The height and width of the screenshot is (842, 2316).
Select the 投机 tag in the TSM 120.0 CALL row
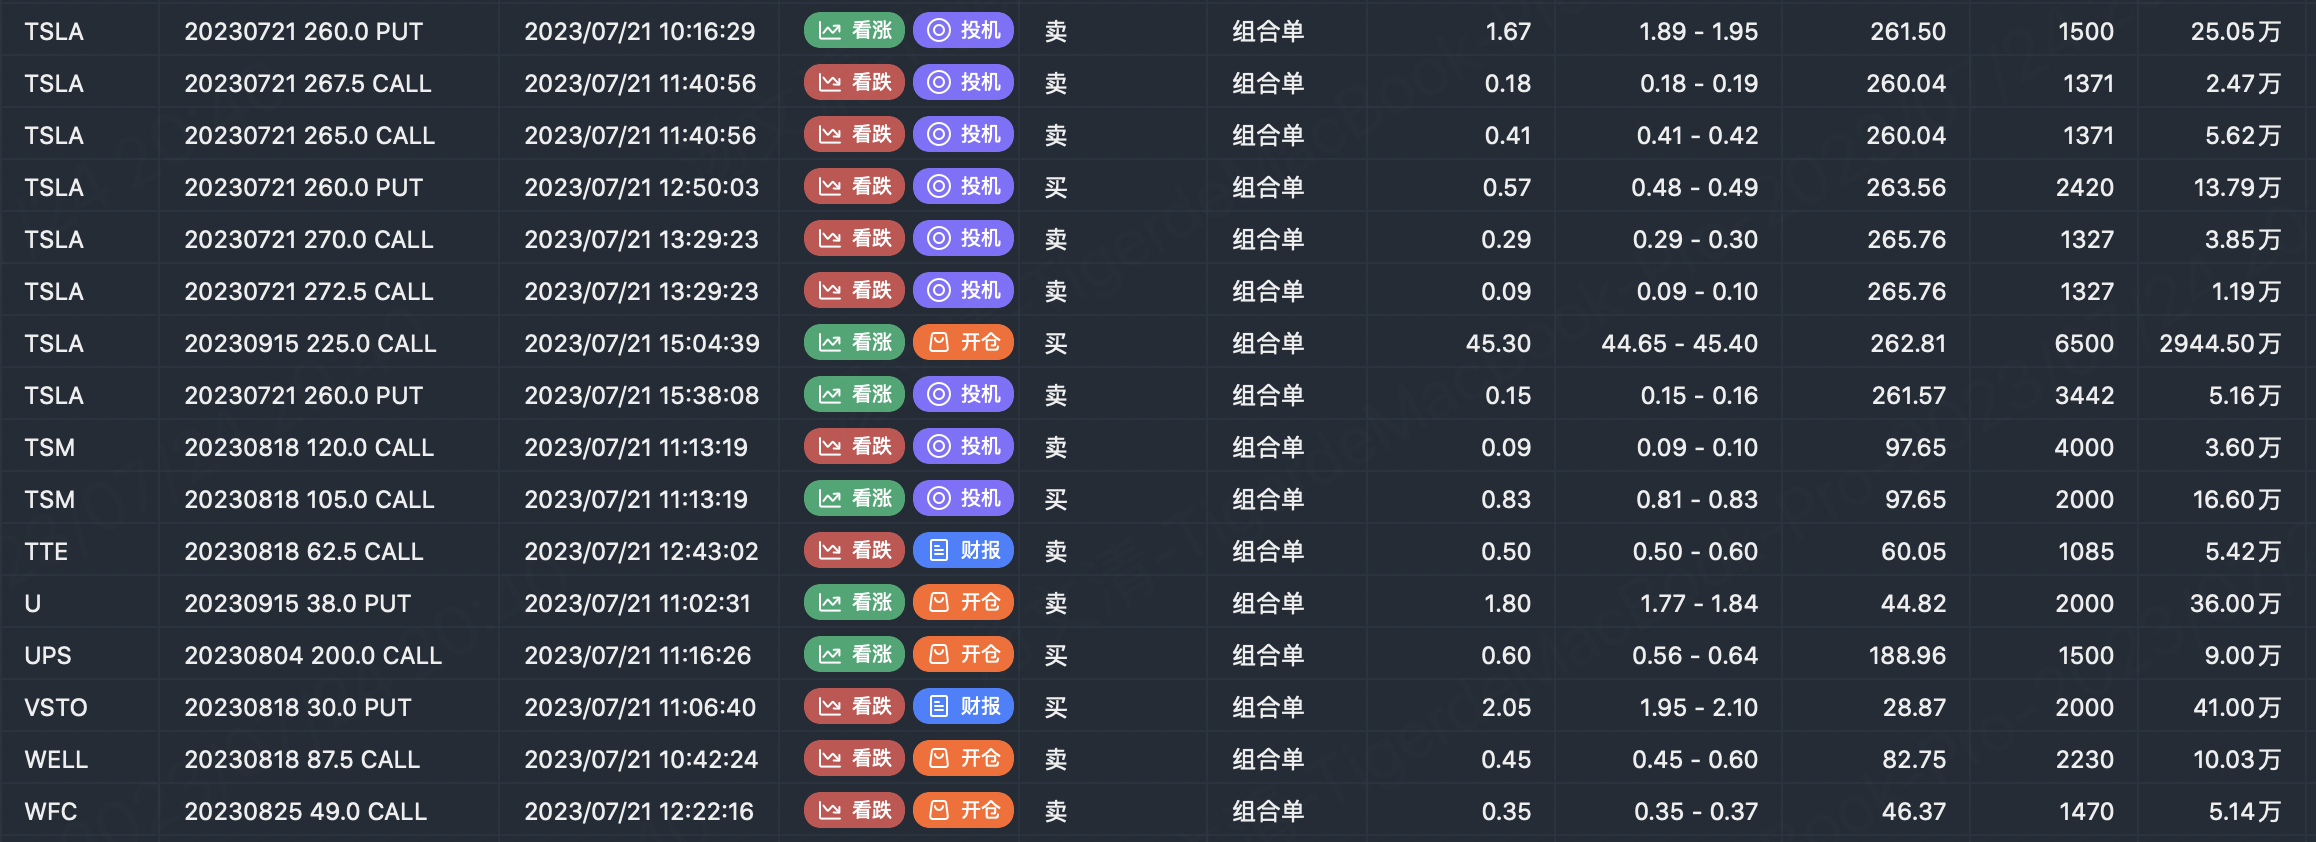[964, 447]
